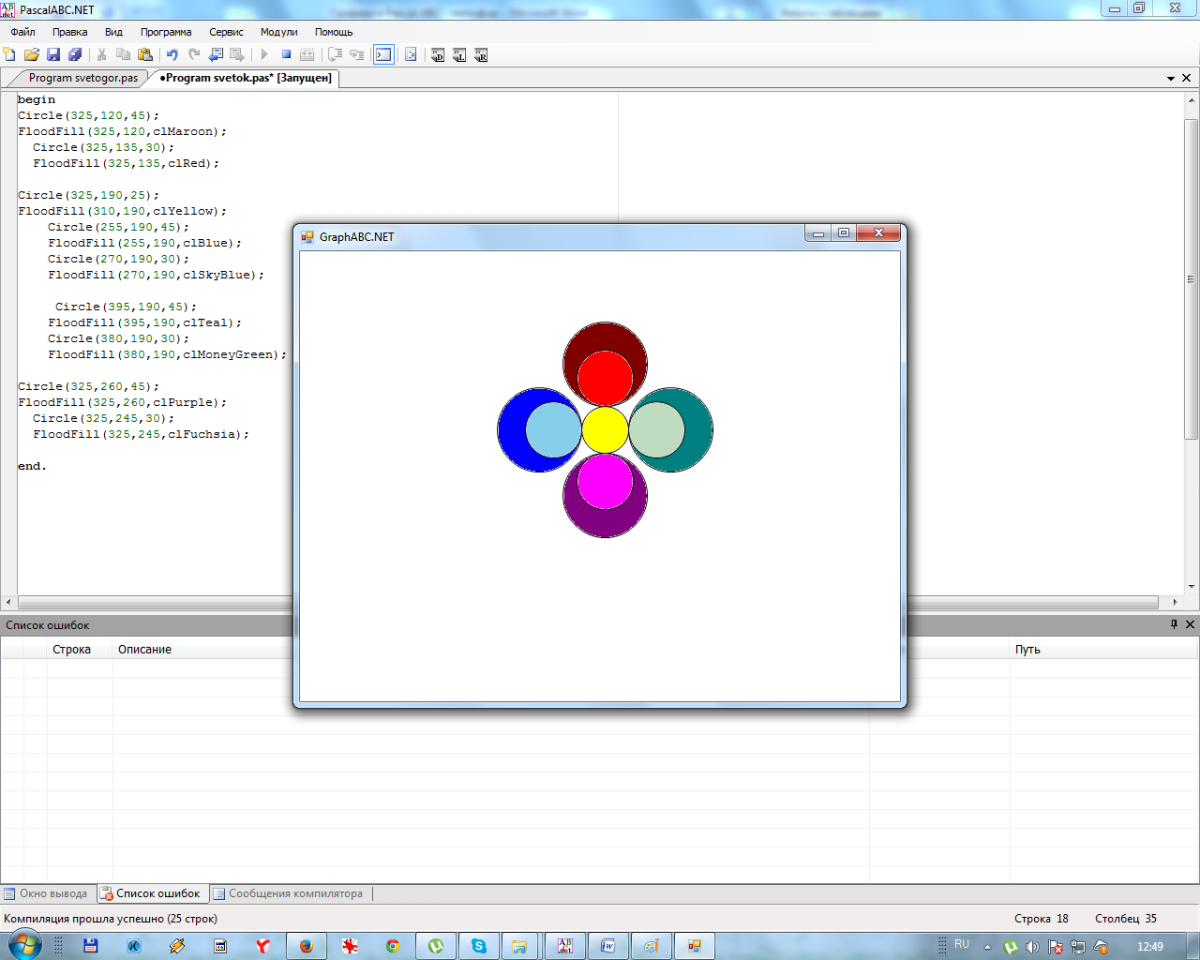Save the current program with the floppy icon
This screenshot has width=1200, height=960.
coord(53,55)
